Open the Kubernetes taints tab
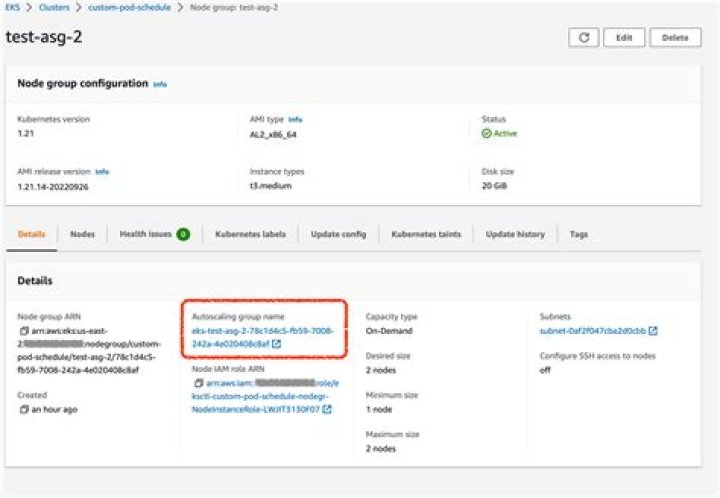This screenshot has height=498, width=720. (x=426, y=235)
